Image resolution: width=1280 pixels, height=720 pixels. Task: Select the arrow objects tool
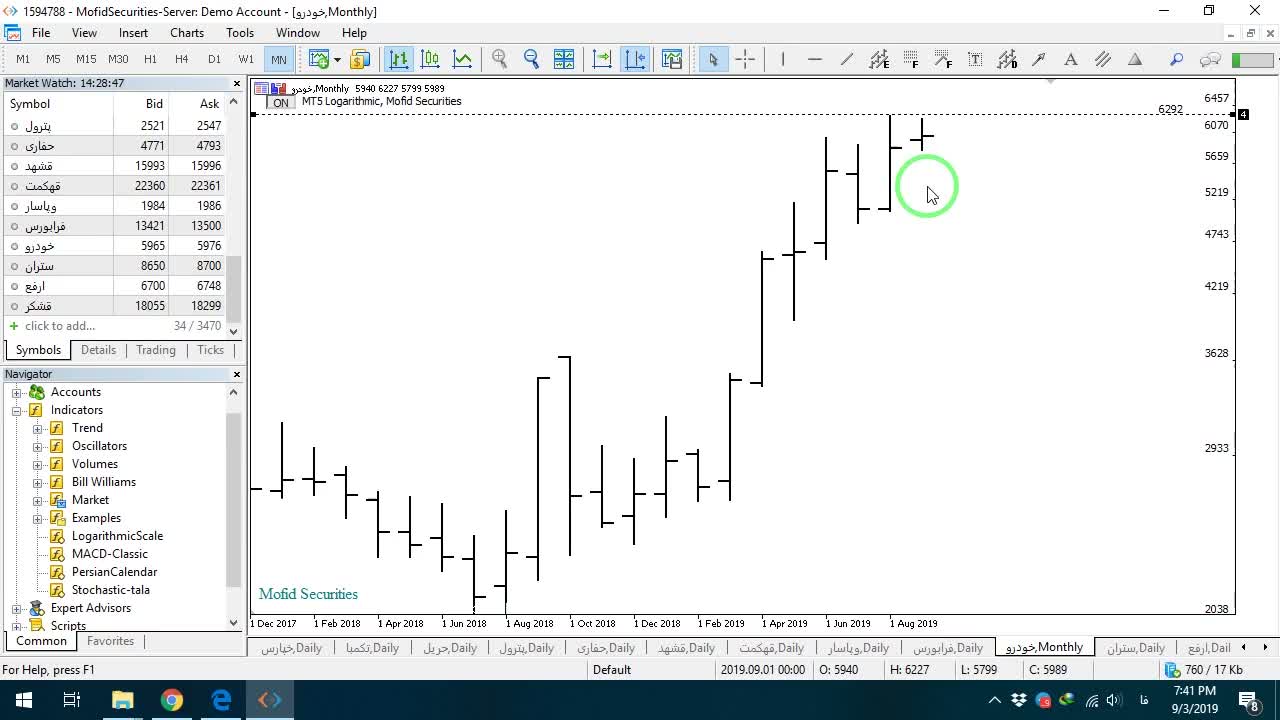click(1039, 59)
